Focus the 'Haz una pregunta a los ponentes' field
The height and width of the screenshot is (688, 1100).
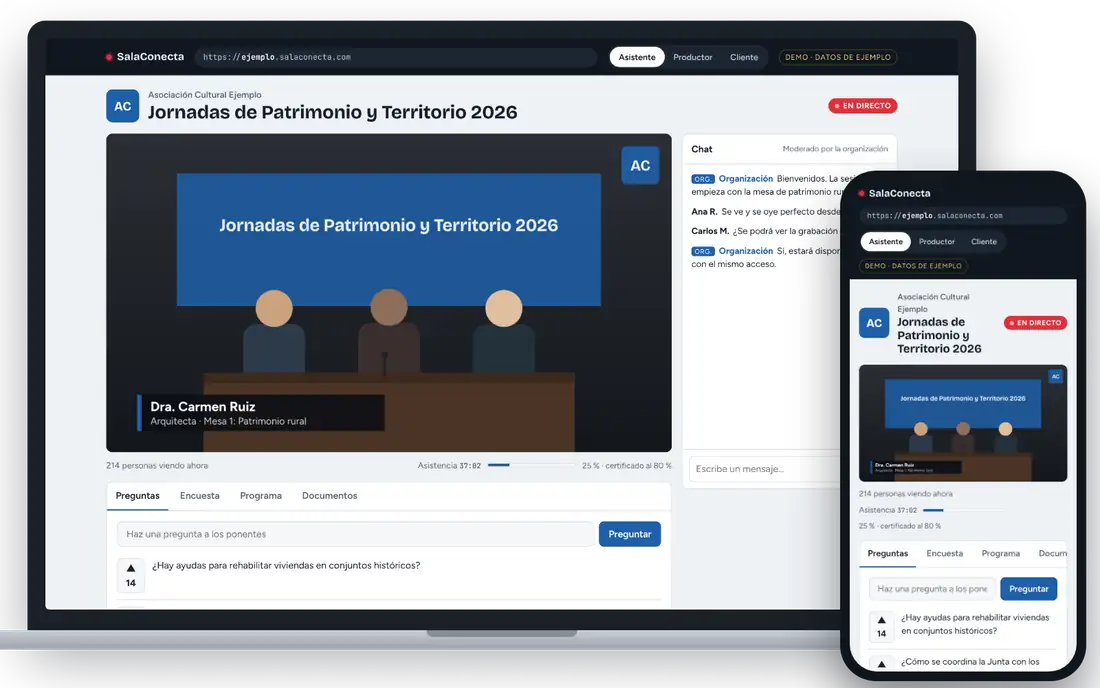[x=355, y=534]
